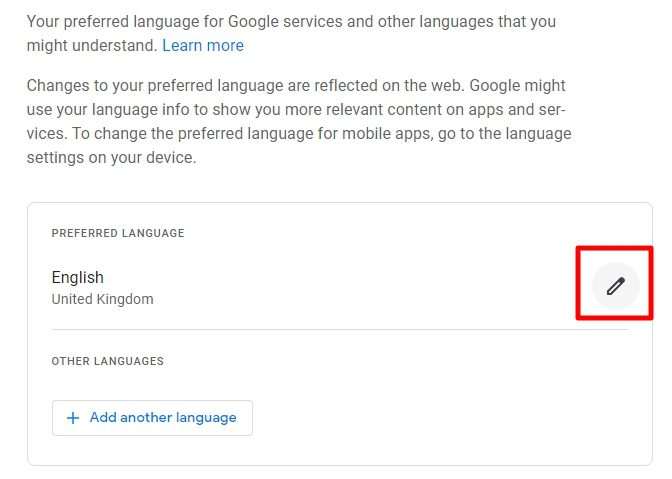Image resolution: width=672 pixels, height=479 pixels.
Task: Click the 'Add another language' text label
Action: [163, 418]
